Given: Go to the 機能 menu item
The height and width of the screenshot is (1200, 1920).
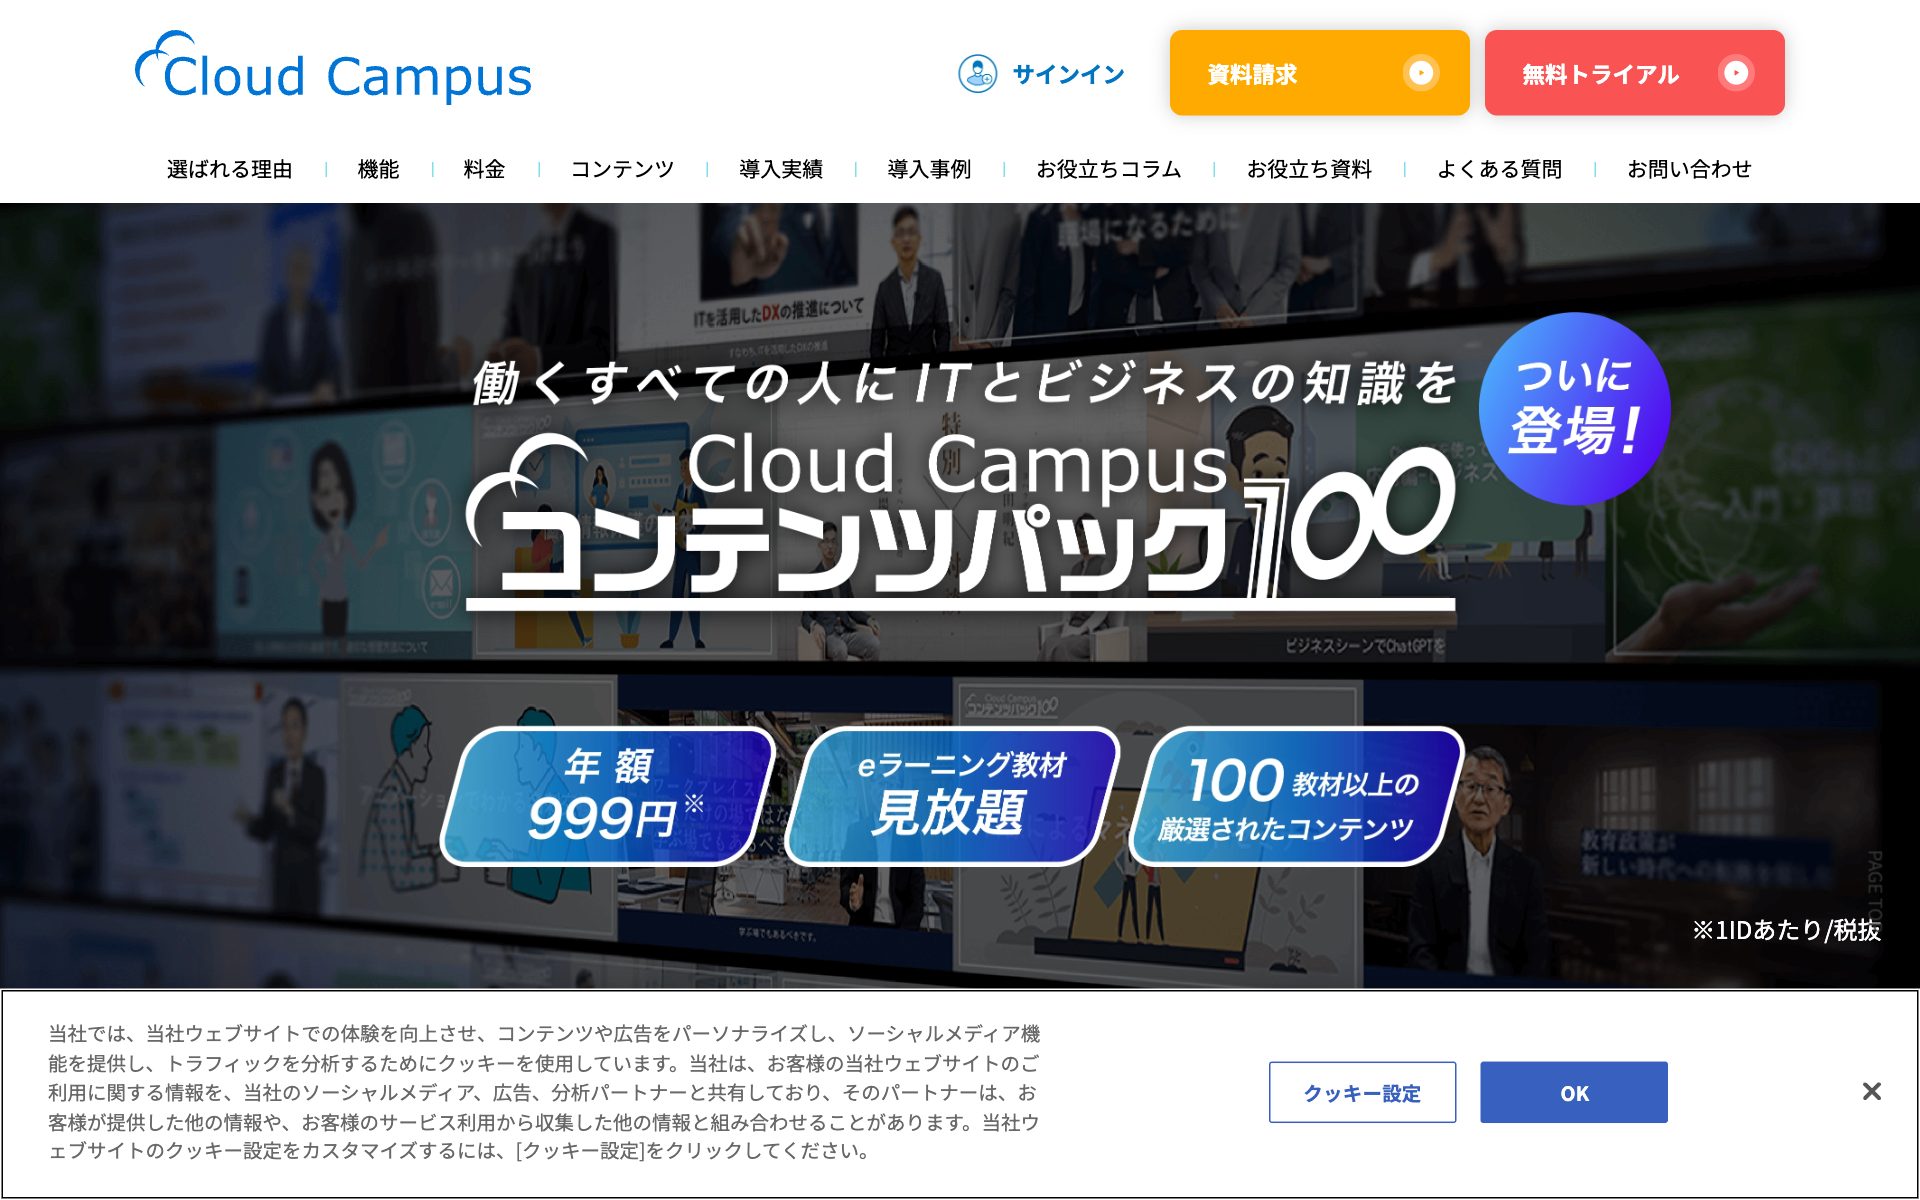Looking at the screenshot, I should (378, 169).
